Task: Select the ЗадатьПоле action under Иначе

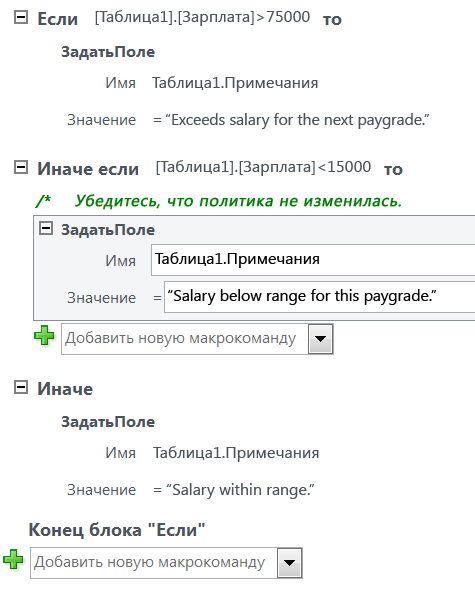Action: pyautogui.click(x=108, y=422)
